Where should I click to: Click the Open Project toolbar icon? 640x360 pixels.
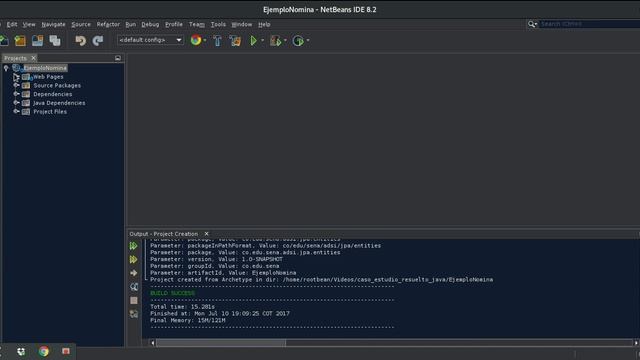coord(37,40)
